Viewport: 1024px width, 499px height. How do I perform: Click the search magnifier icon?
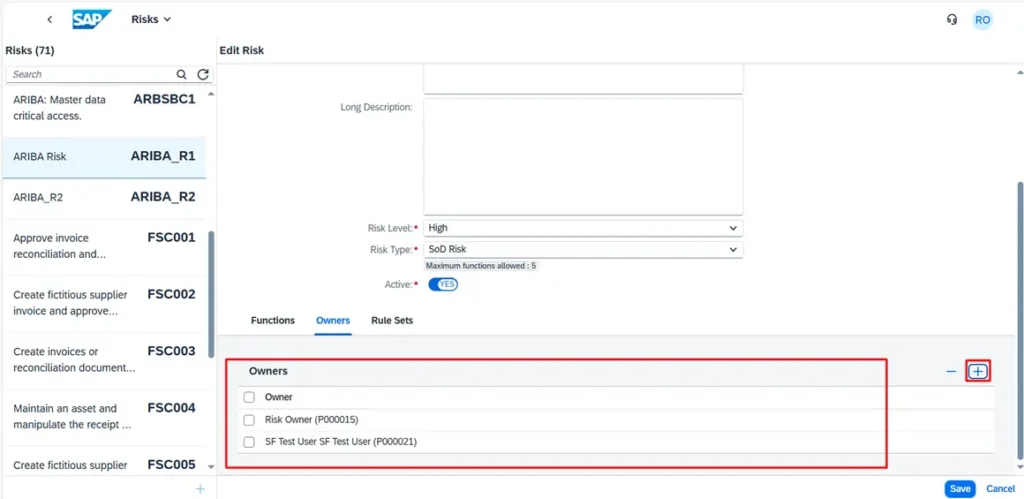point(181,74)
